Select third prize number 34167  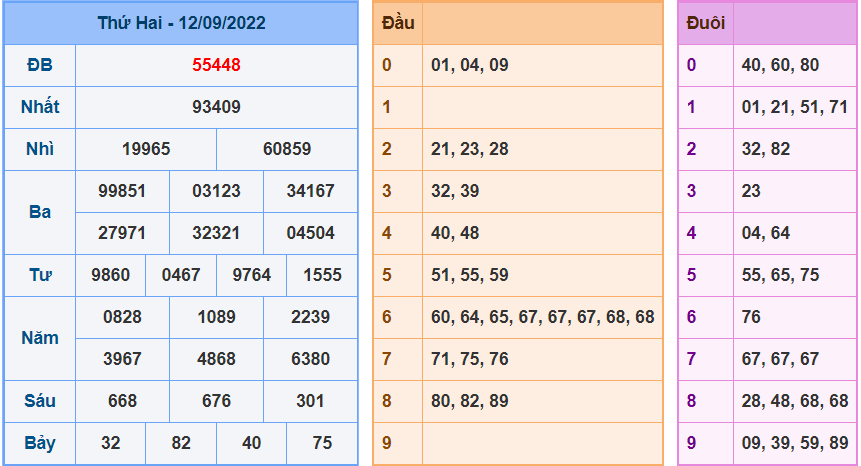(x=310, y=191)
